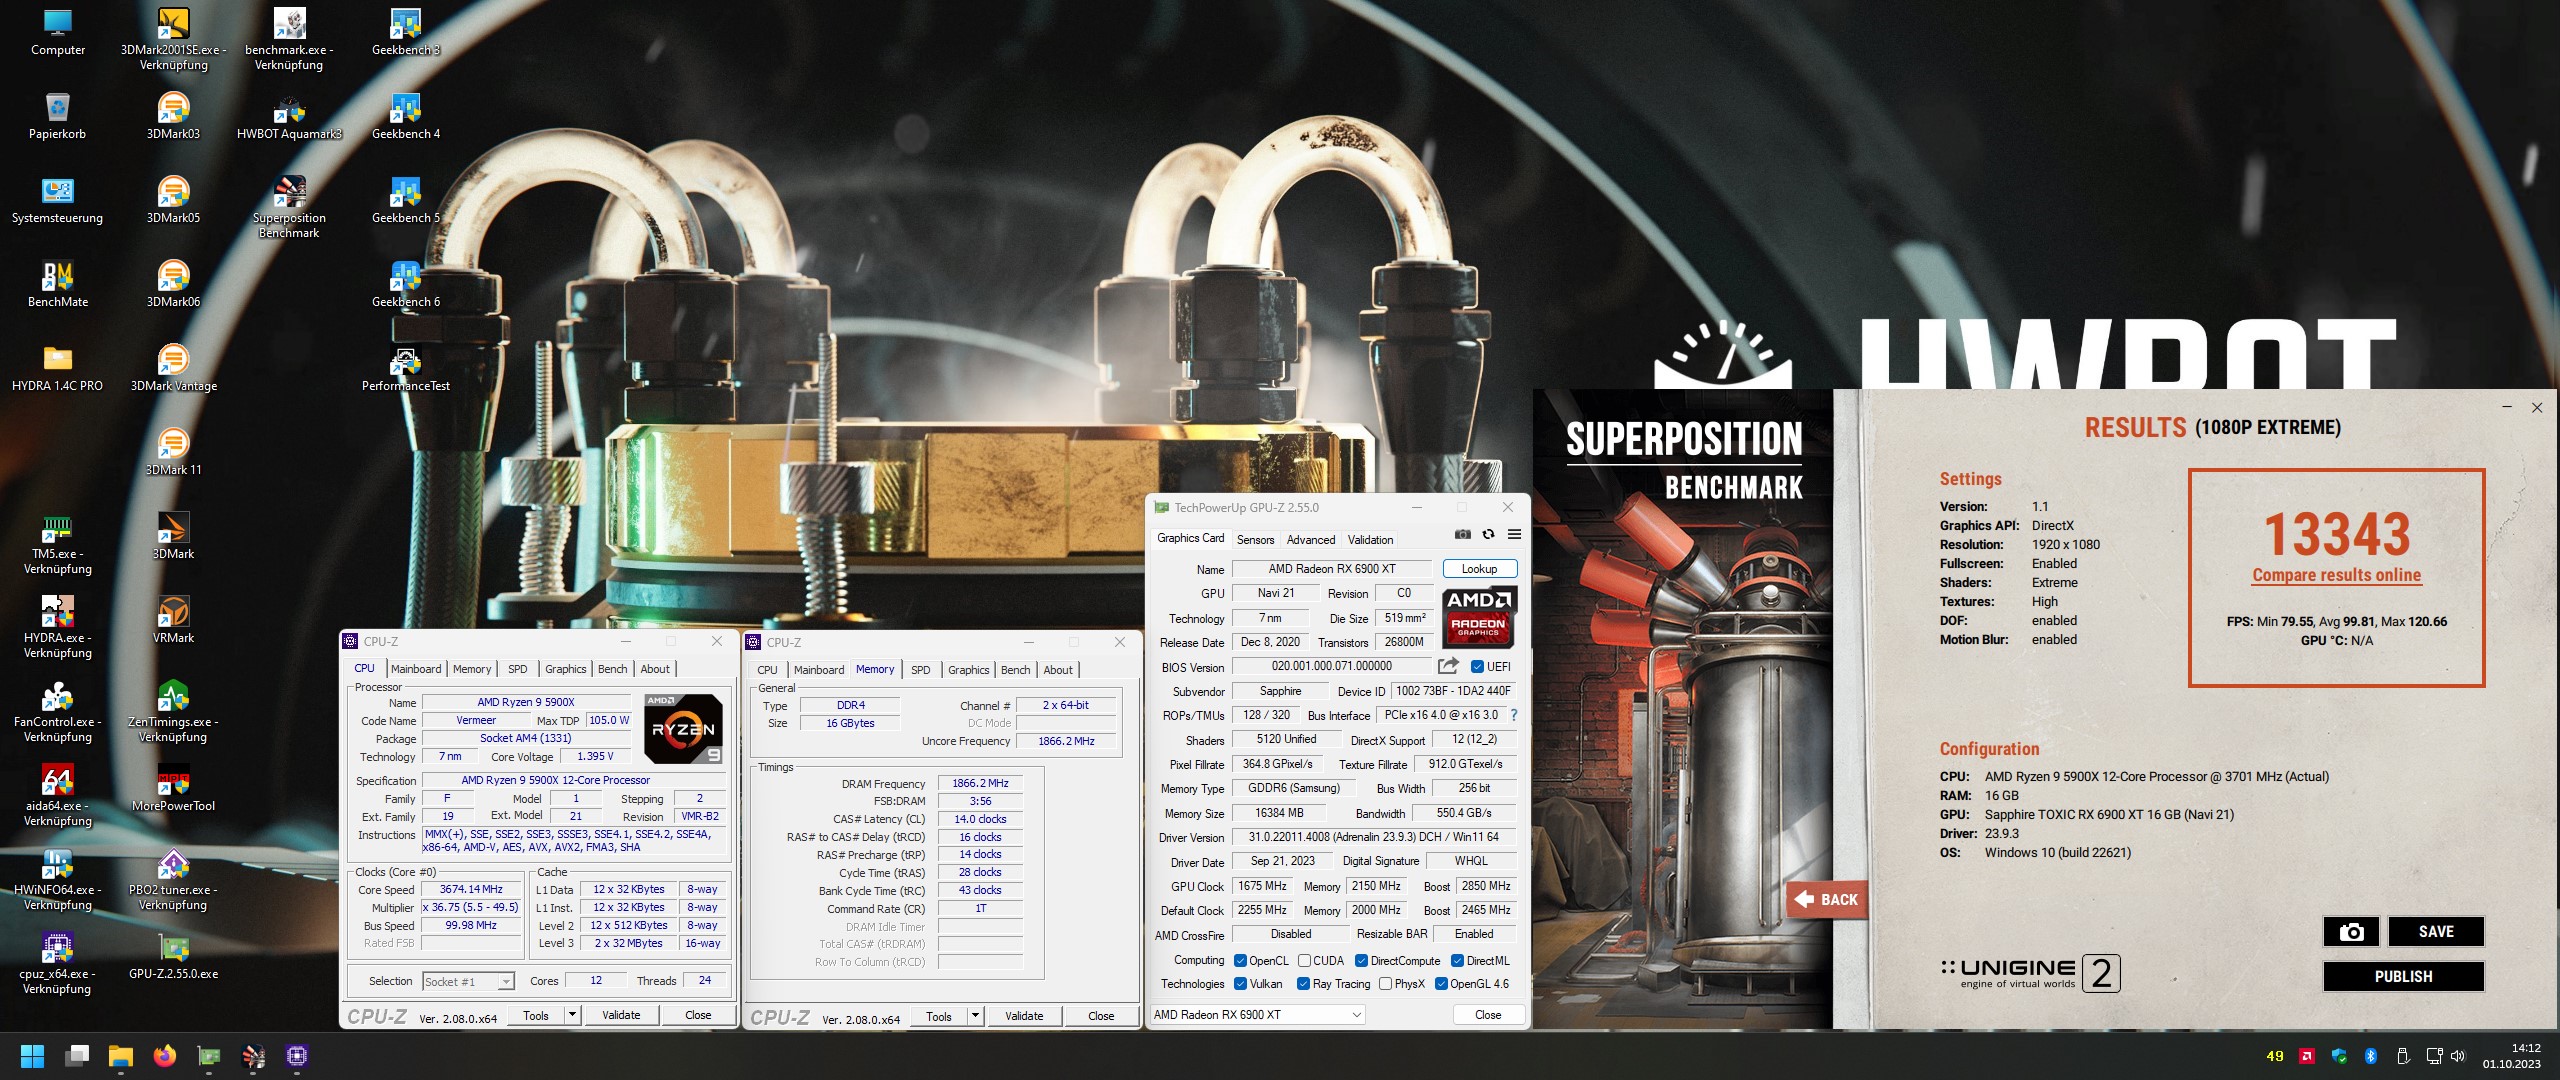Toggle the UEFI checkbox in GPU-Z

coord(1477,667)
